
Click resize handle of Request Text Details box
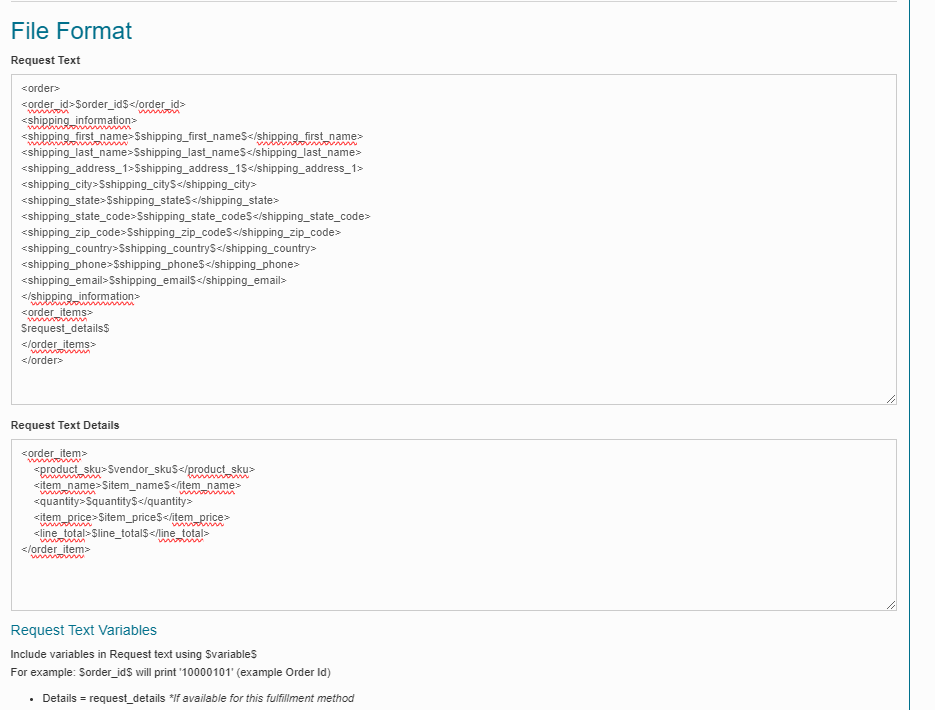coord(890,603)
